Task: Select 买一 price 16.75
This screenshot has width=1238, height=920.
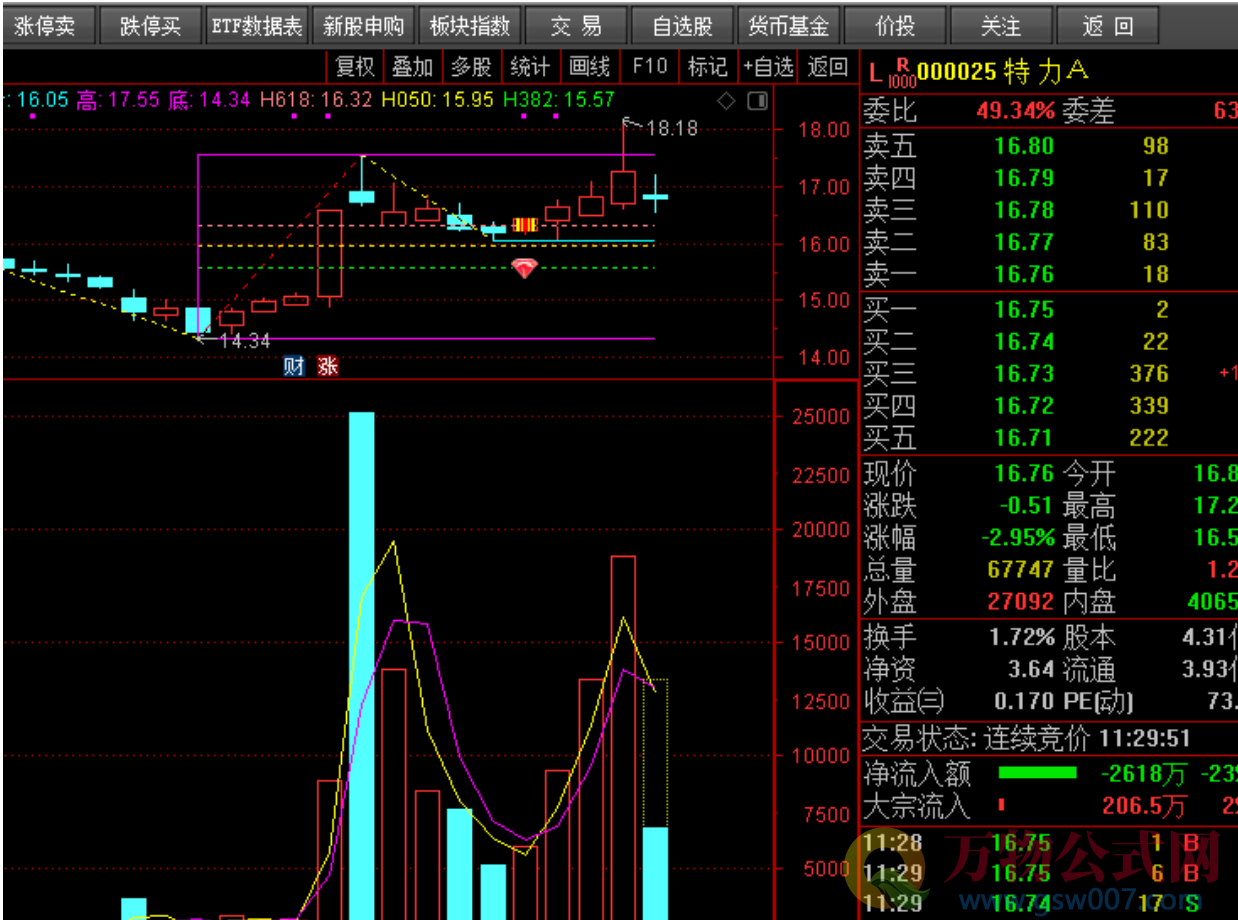Action: (x=1024, y=310)
